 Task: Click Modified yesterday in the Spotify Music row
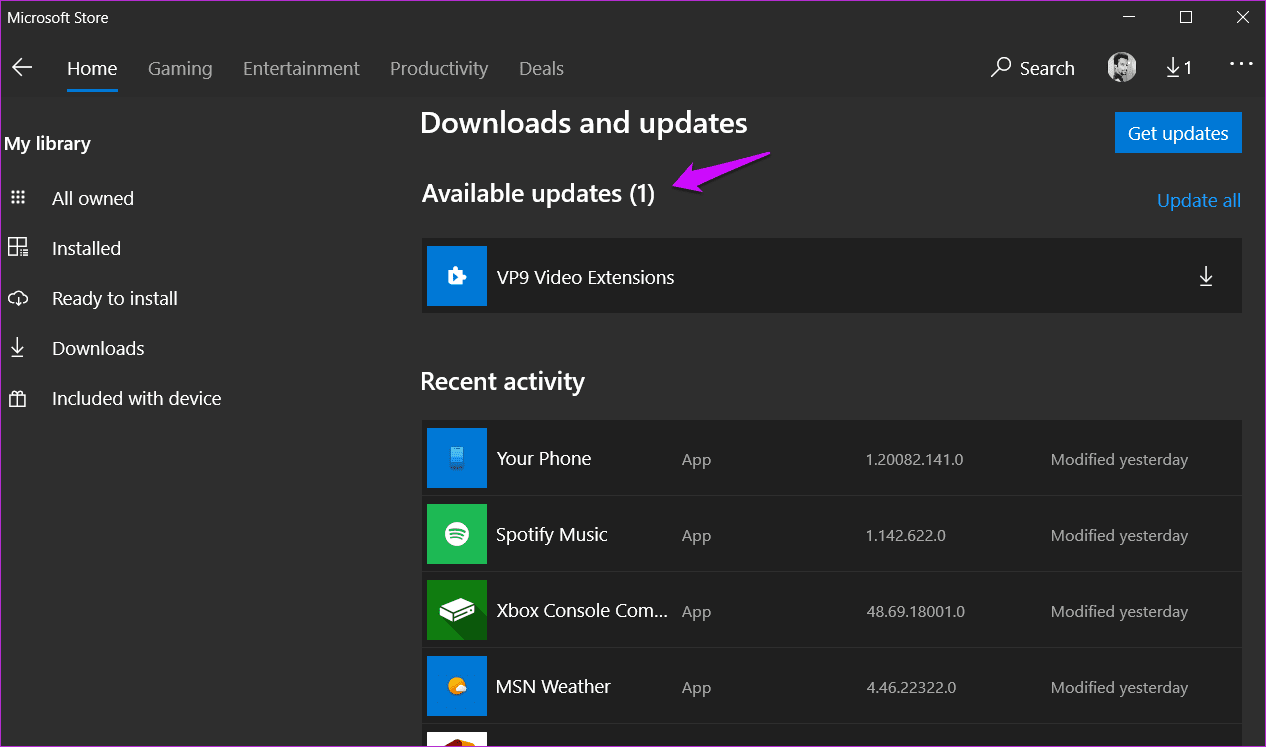[1119, 536]
